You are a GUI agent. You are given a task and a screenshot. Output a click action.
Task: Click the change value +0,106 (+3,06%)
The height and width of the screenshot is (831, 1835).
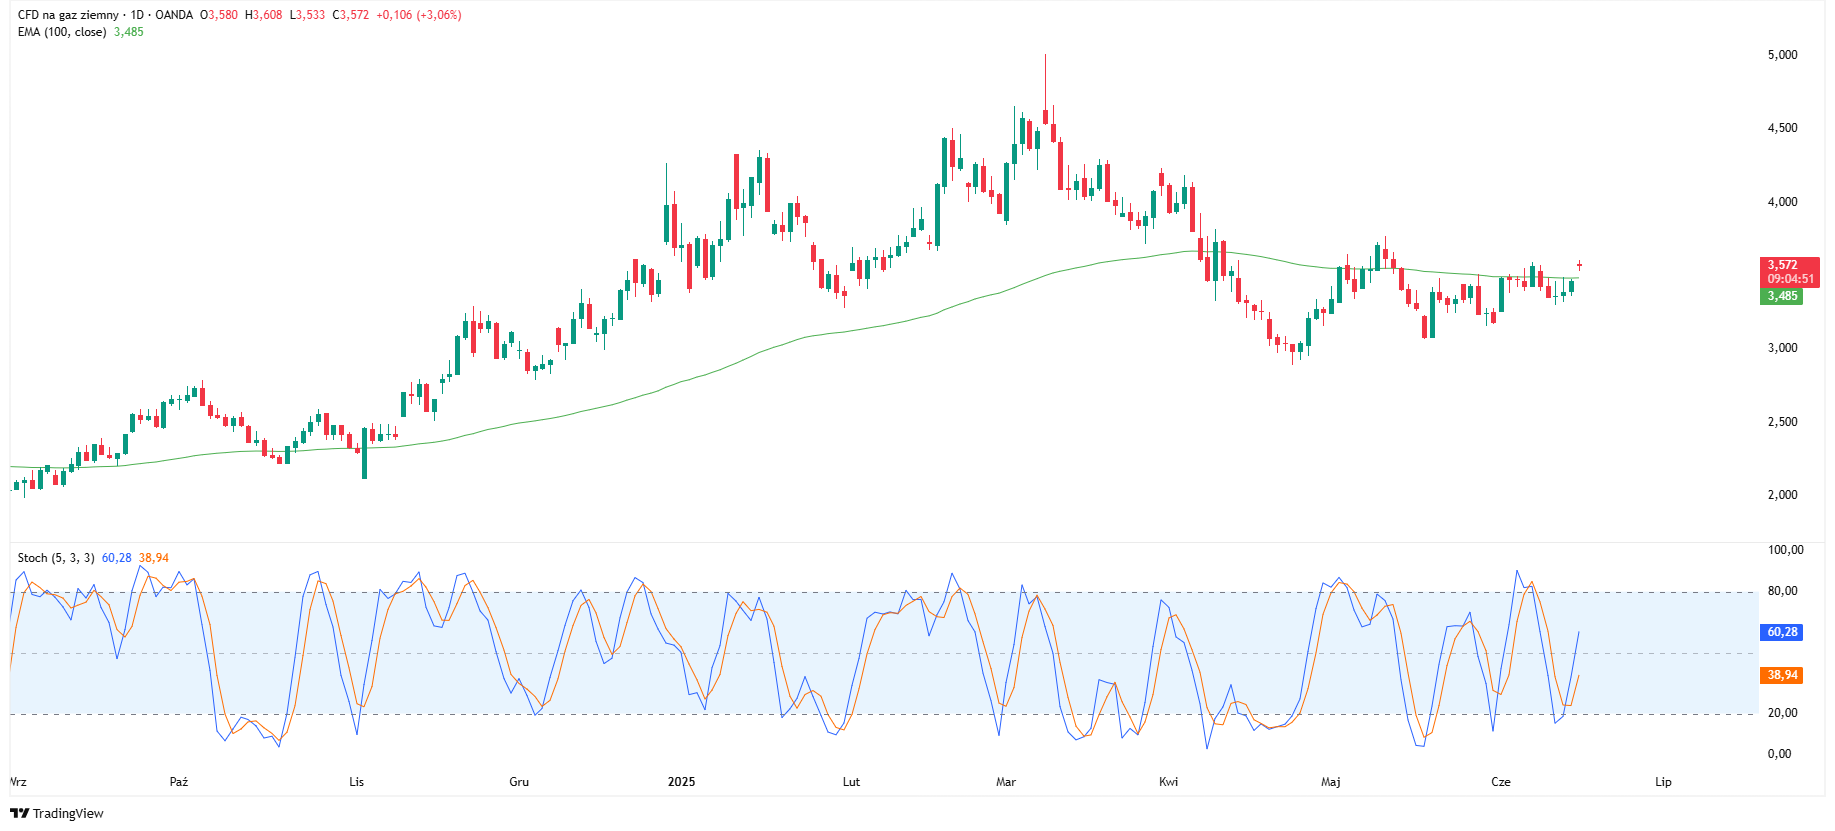(419, 15)
